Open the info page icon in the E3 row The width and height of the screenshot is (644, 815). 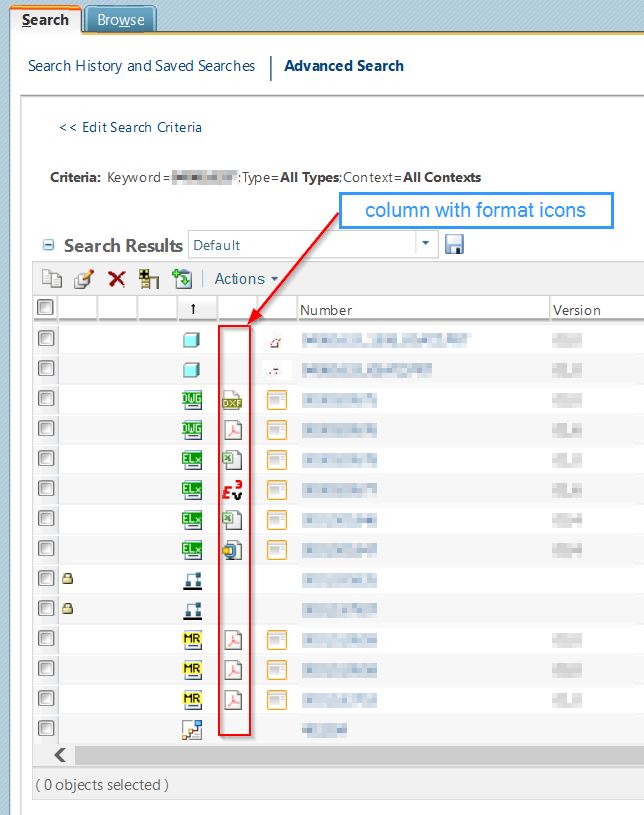tap(277, 490)
